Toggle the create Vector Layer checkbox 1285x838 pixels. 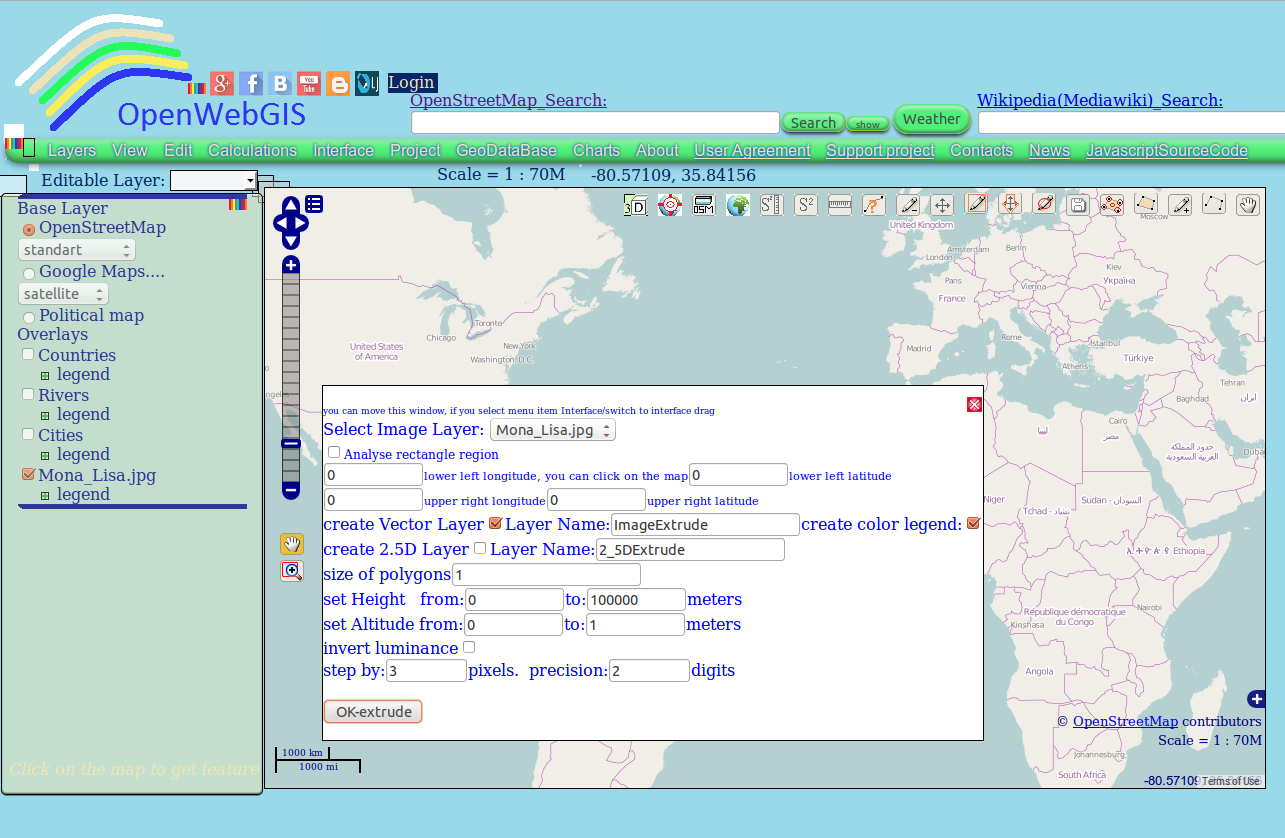click(495, 523)
